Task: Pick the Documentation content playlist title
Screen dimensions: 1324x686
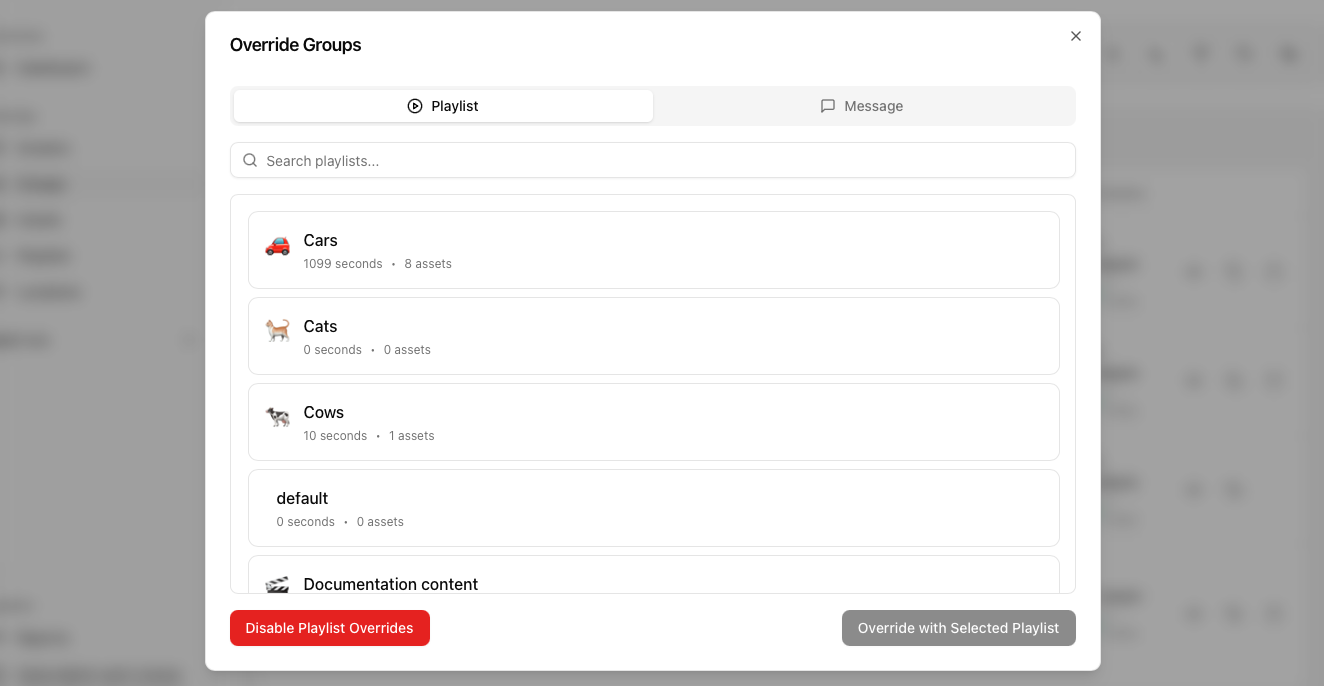Action: point(390,584)
